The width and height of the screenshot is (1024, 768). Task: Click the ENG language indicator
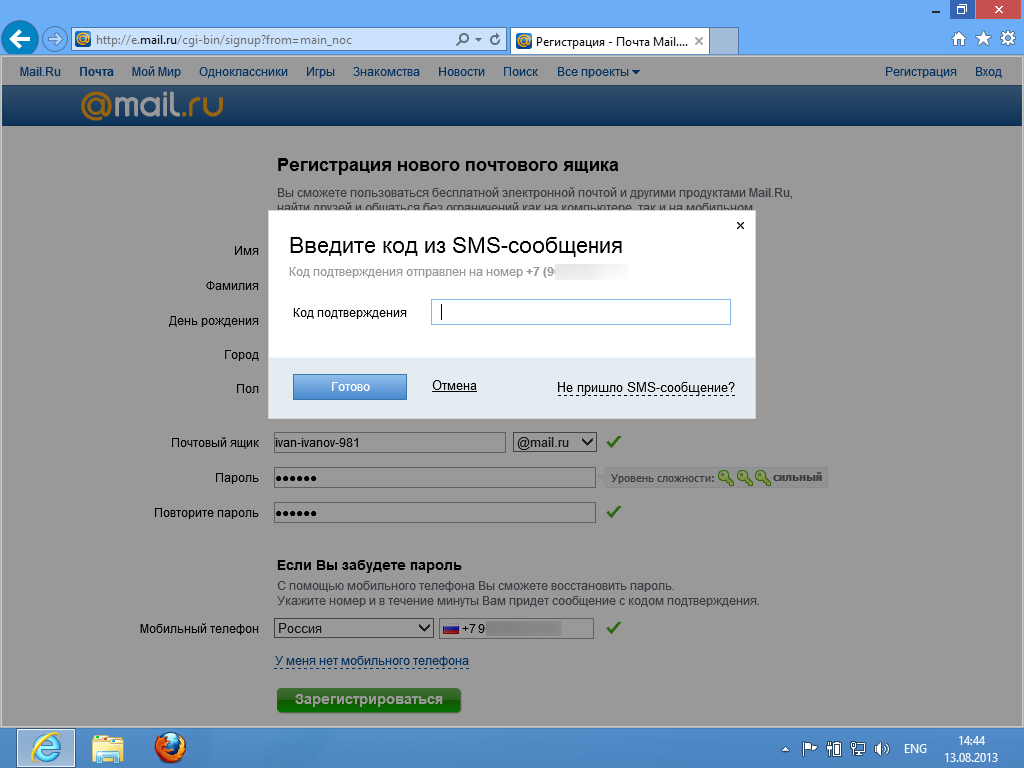[915, 749]
